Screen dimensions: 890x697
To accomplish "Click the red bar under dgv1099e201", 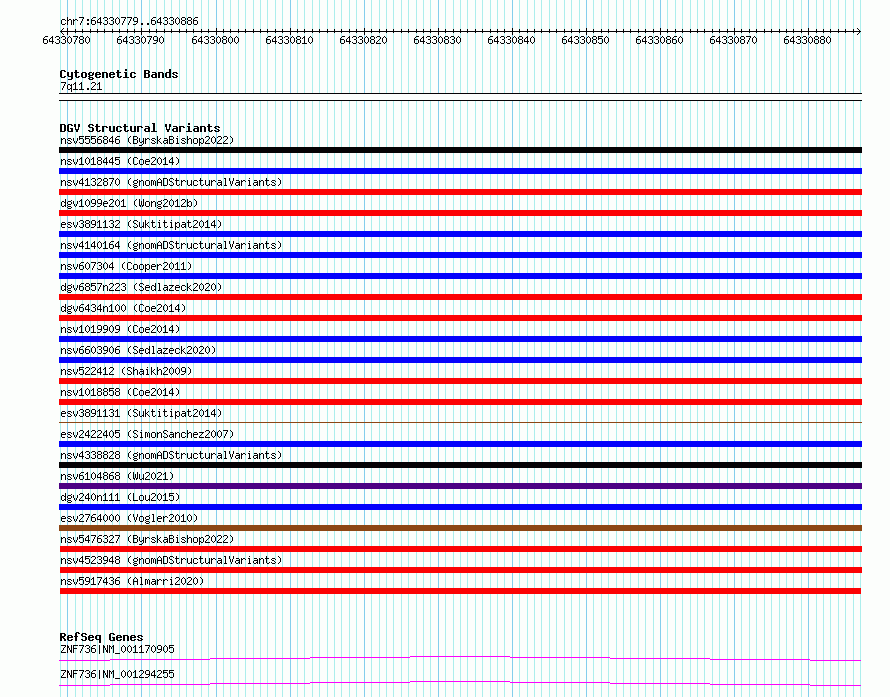I will [x=460, y=213].
